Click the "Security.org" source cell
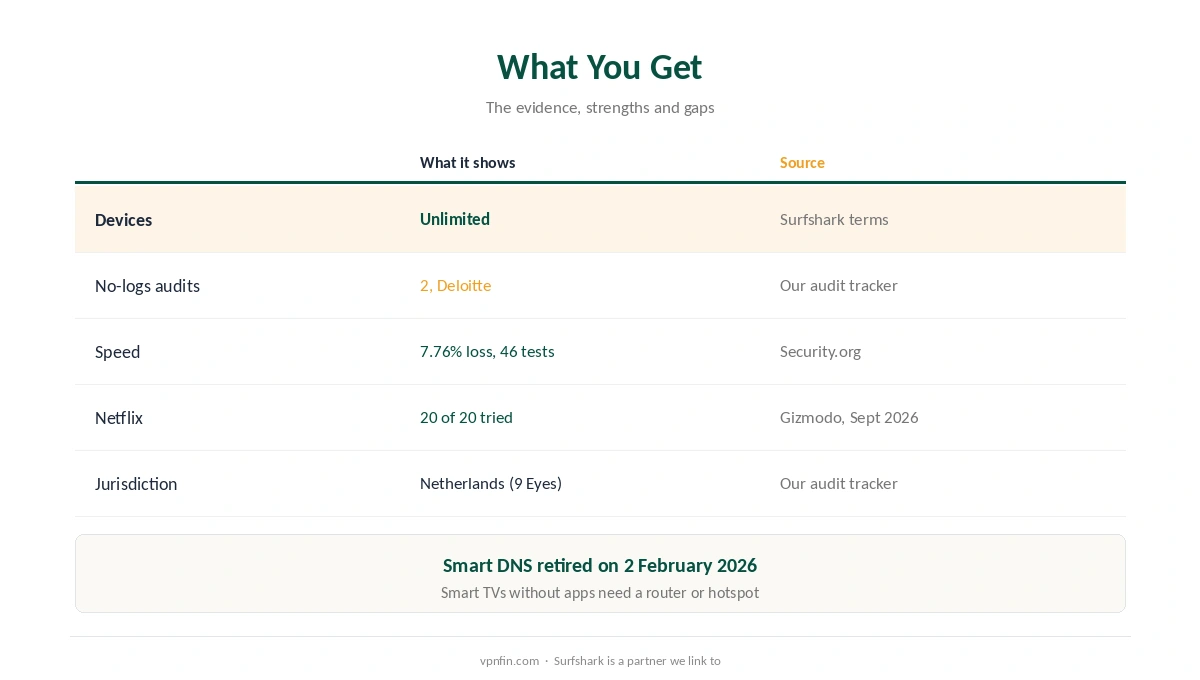This screenshot has width=1200, height=680. coord(820,351)
